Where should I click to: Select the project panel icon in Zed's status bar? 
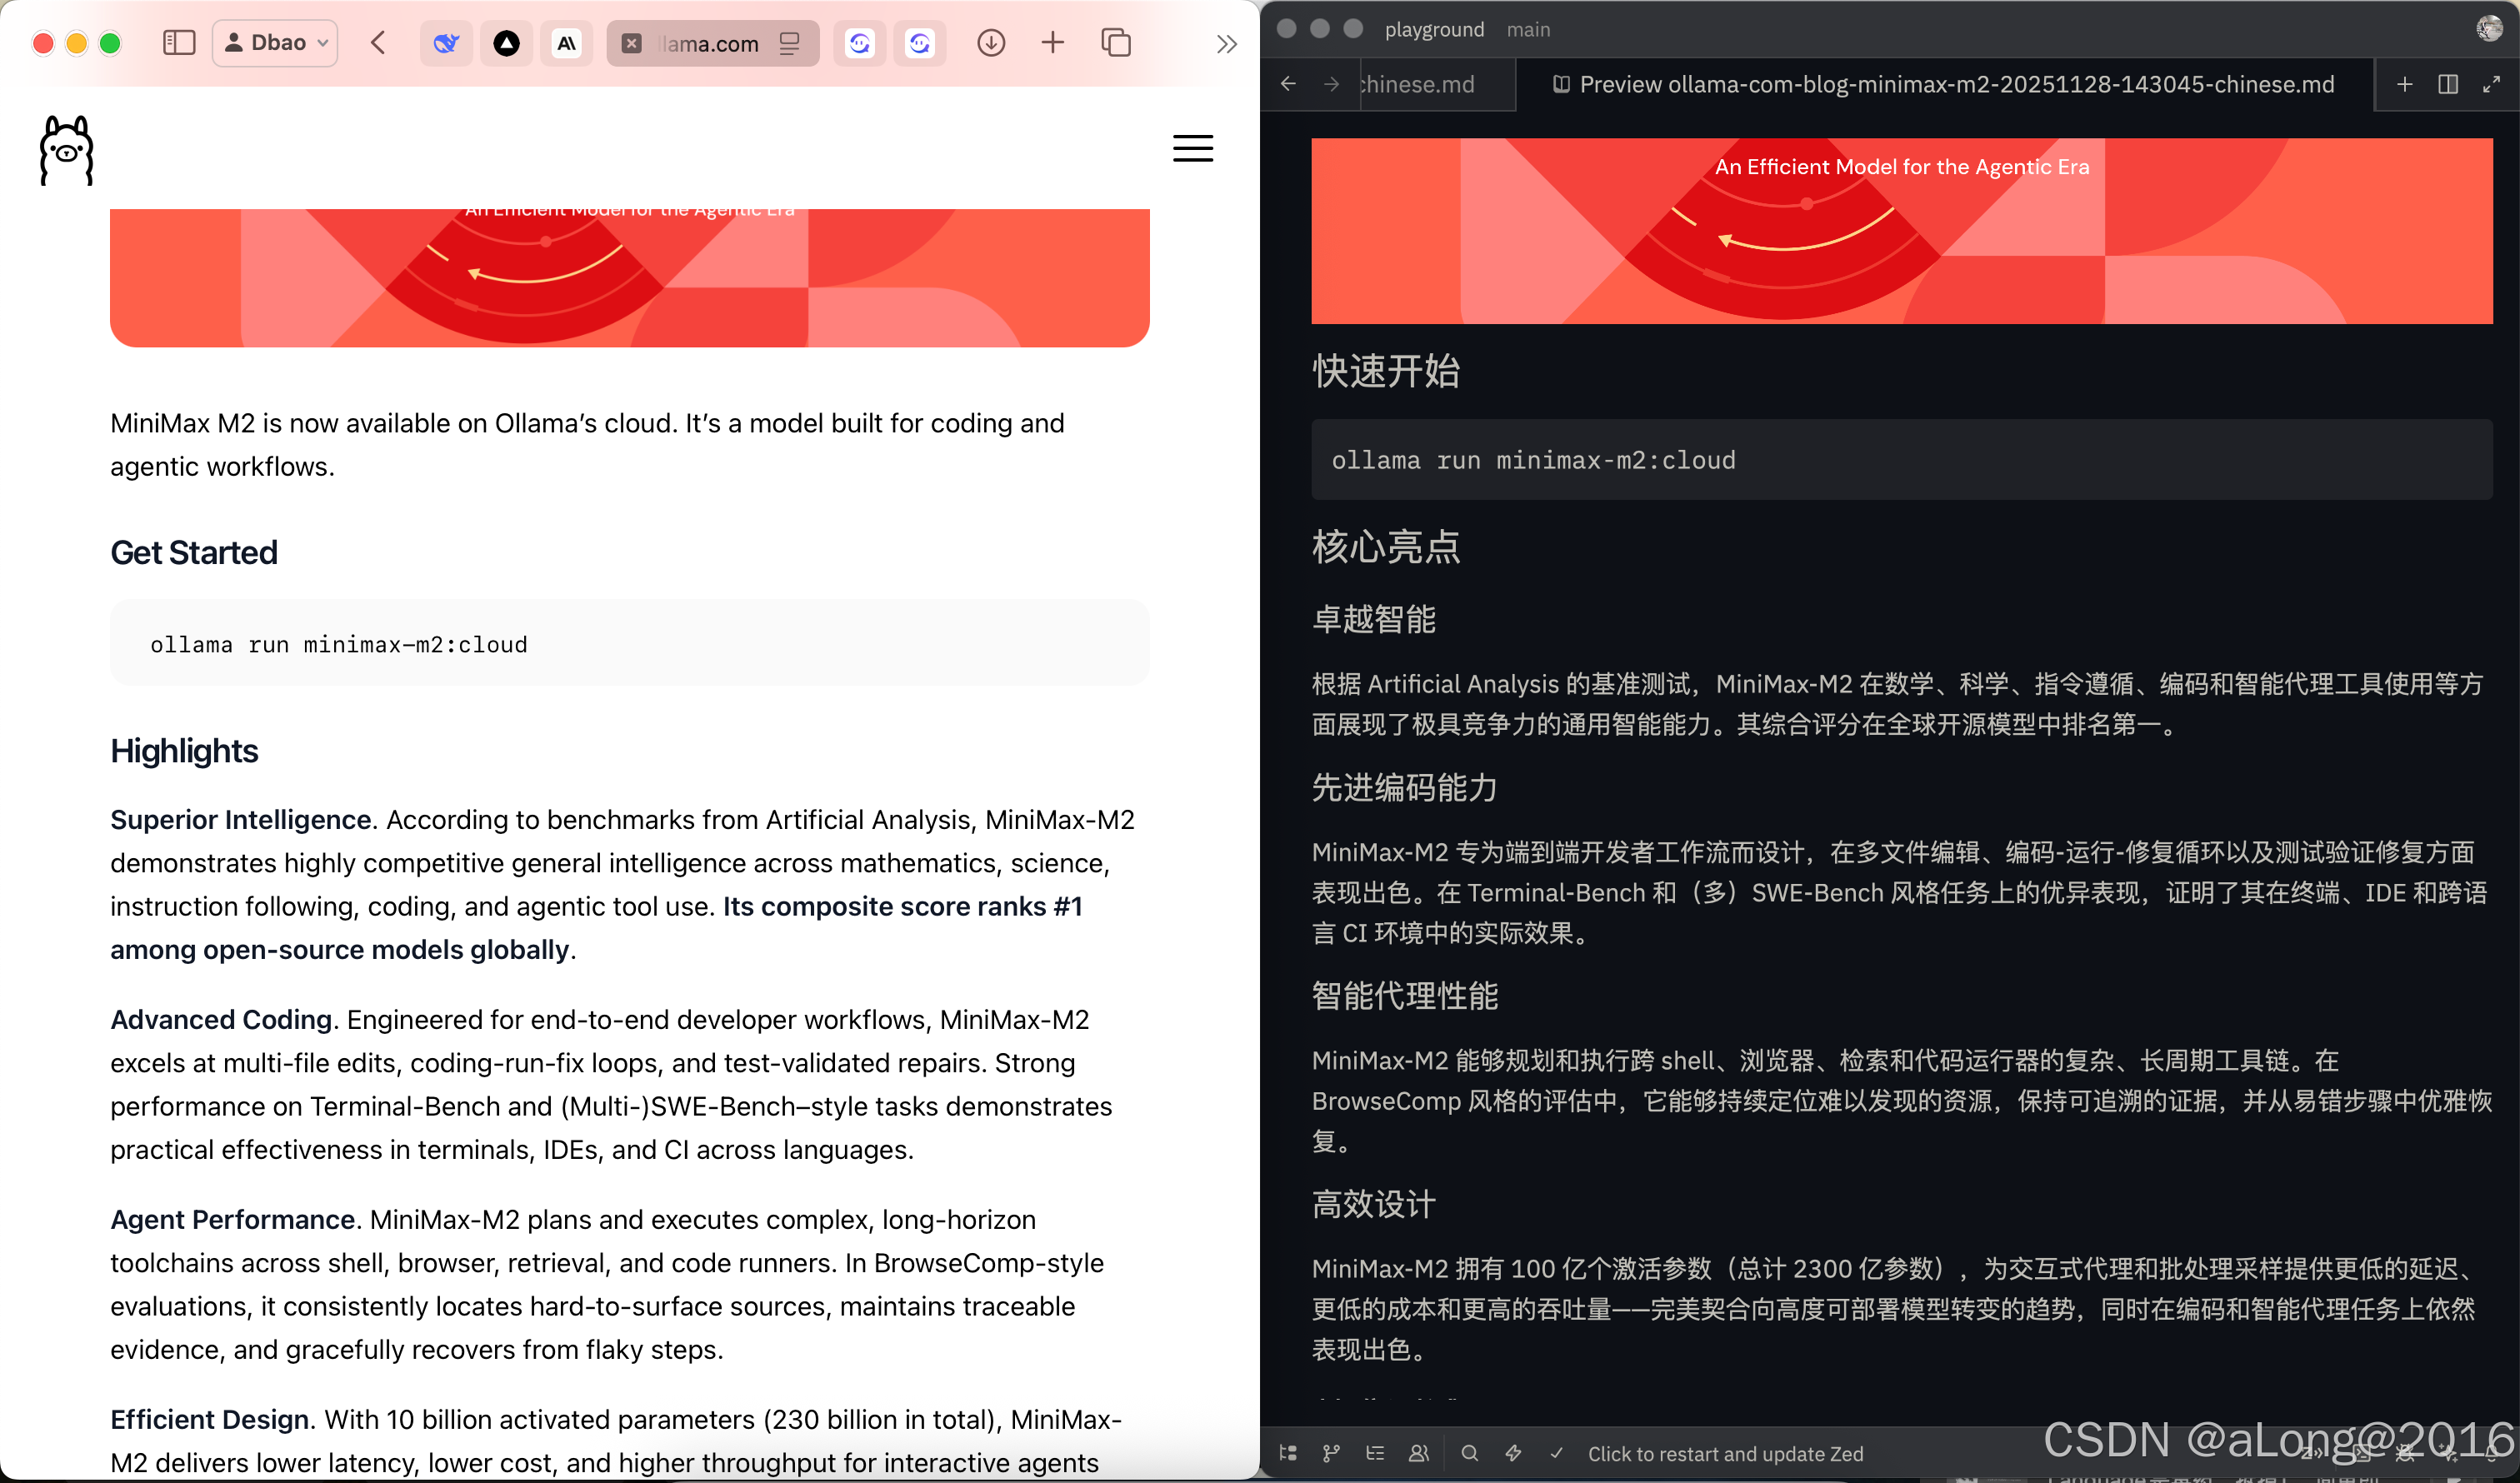point(1288,1453)
